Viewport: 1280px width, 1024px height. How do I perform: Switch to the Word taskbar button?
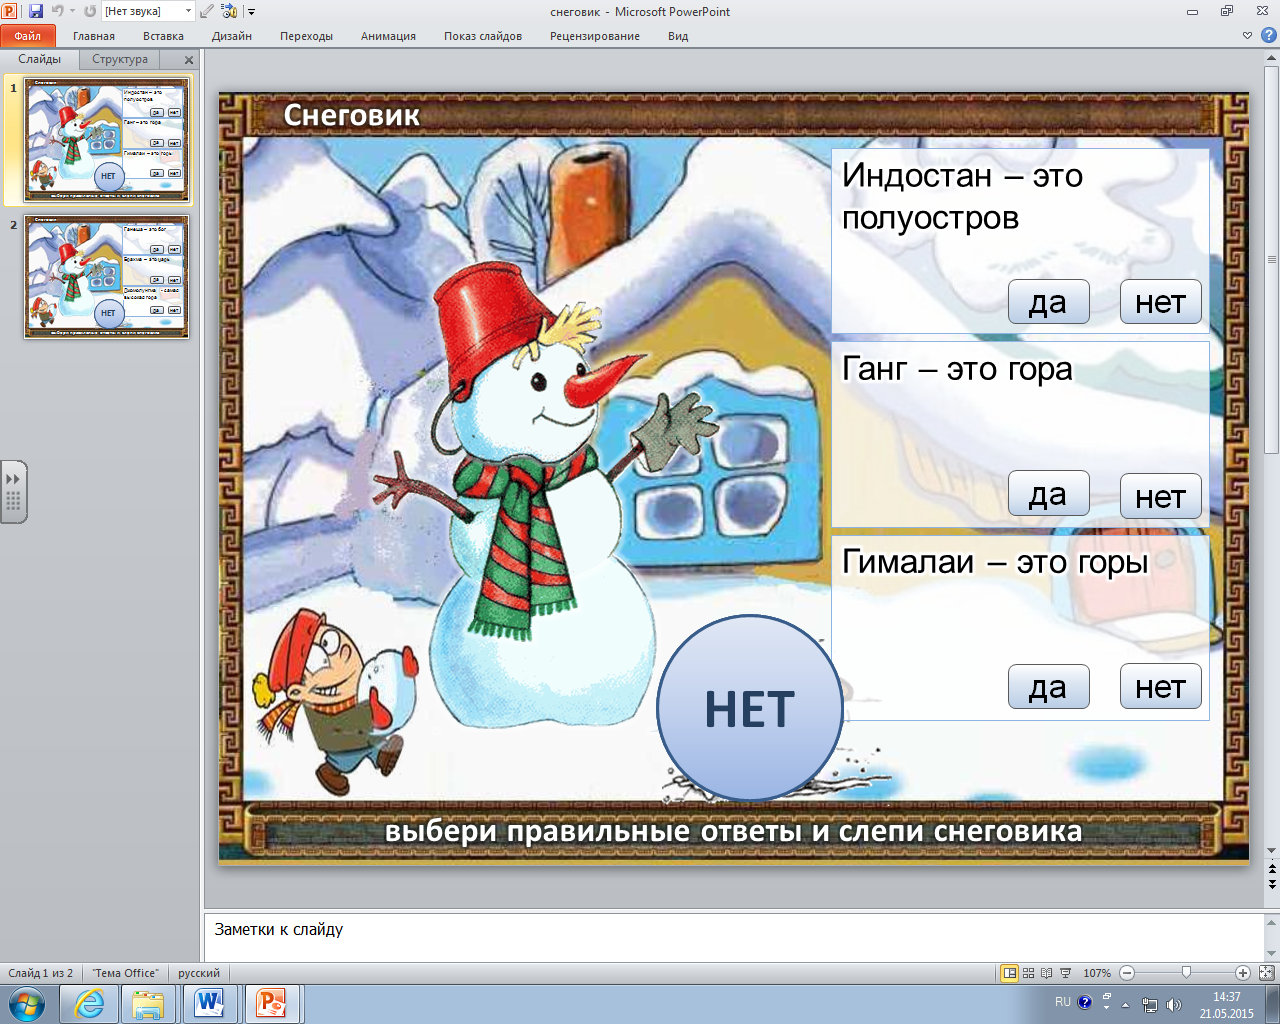point(210,1004)
